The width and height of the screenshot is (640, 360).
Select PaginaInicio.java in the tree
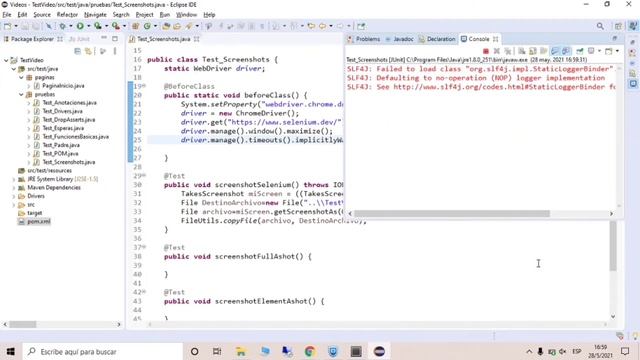[x=63, y=86]
